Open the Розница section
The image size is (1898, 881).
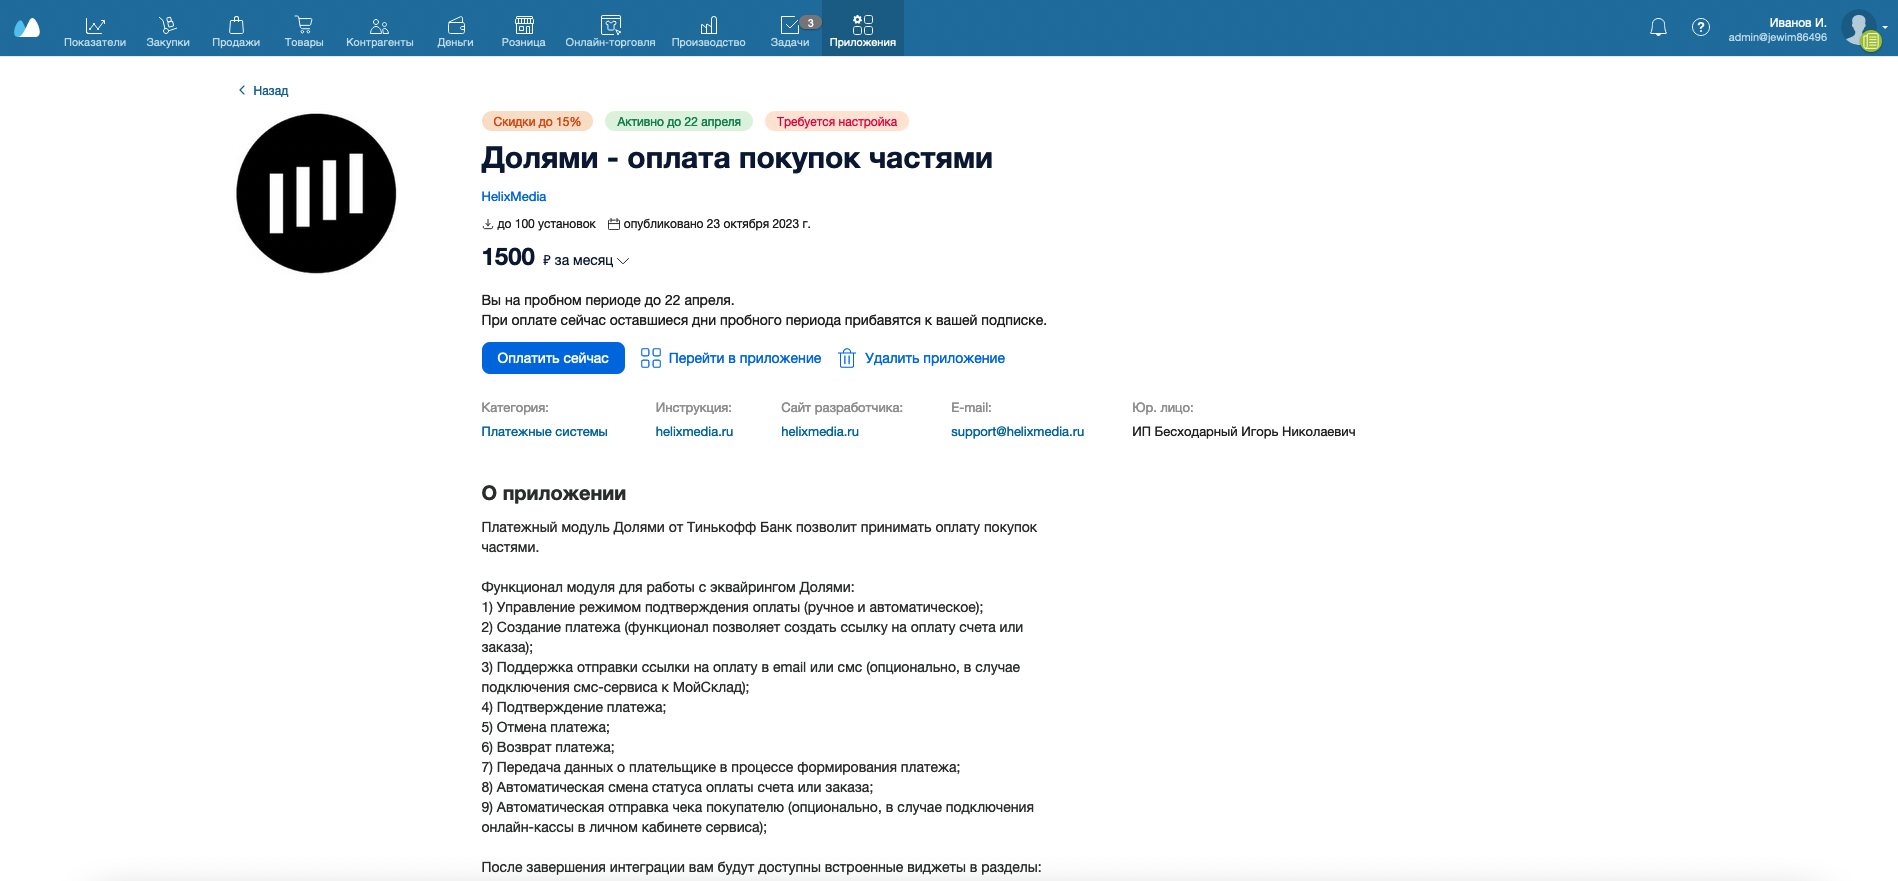524,31
